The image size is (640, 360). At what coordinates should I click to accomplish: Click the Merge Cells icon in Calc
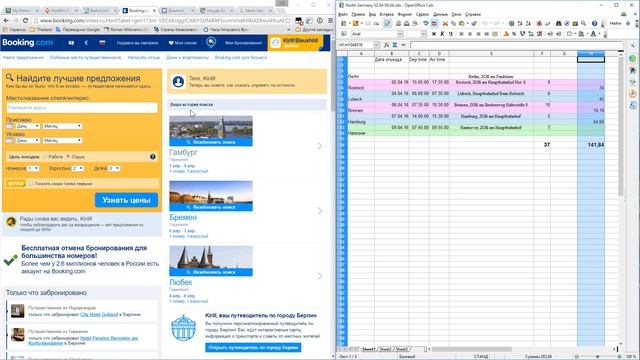pos(495,34)
